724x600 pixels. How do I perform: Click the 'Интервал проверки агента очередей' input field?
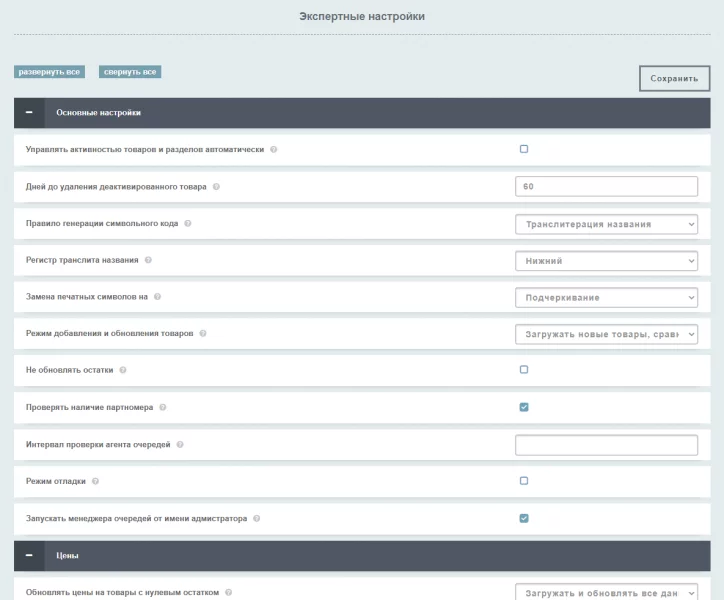click(x=606, y=445)
